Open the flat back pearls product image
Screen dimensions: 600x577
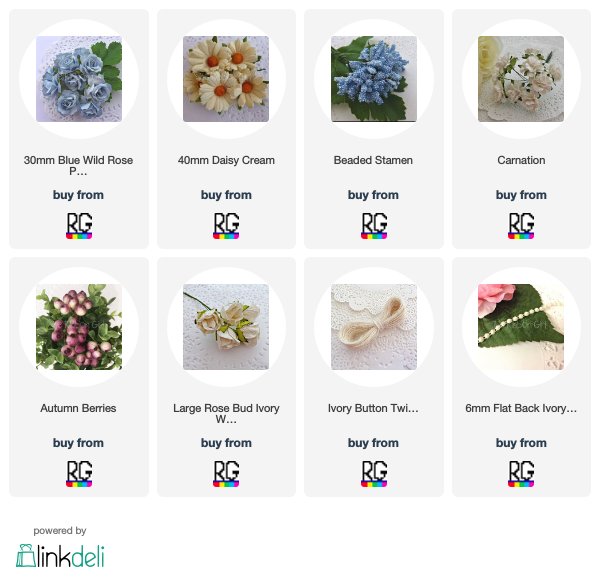[521, 327]
